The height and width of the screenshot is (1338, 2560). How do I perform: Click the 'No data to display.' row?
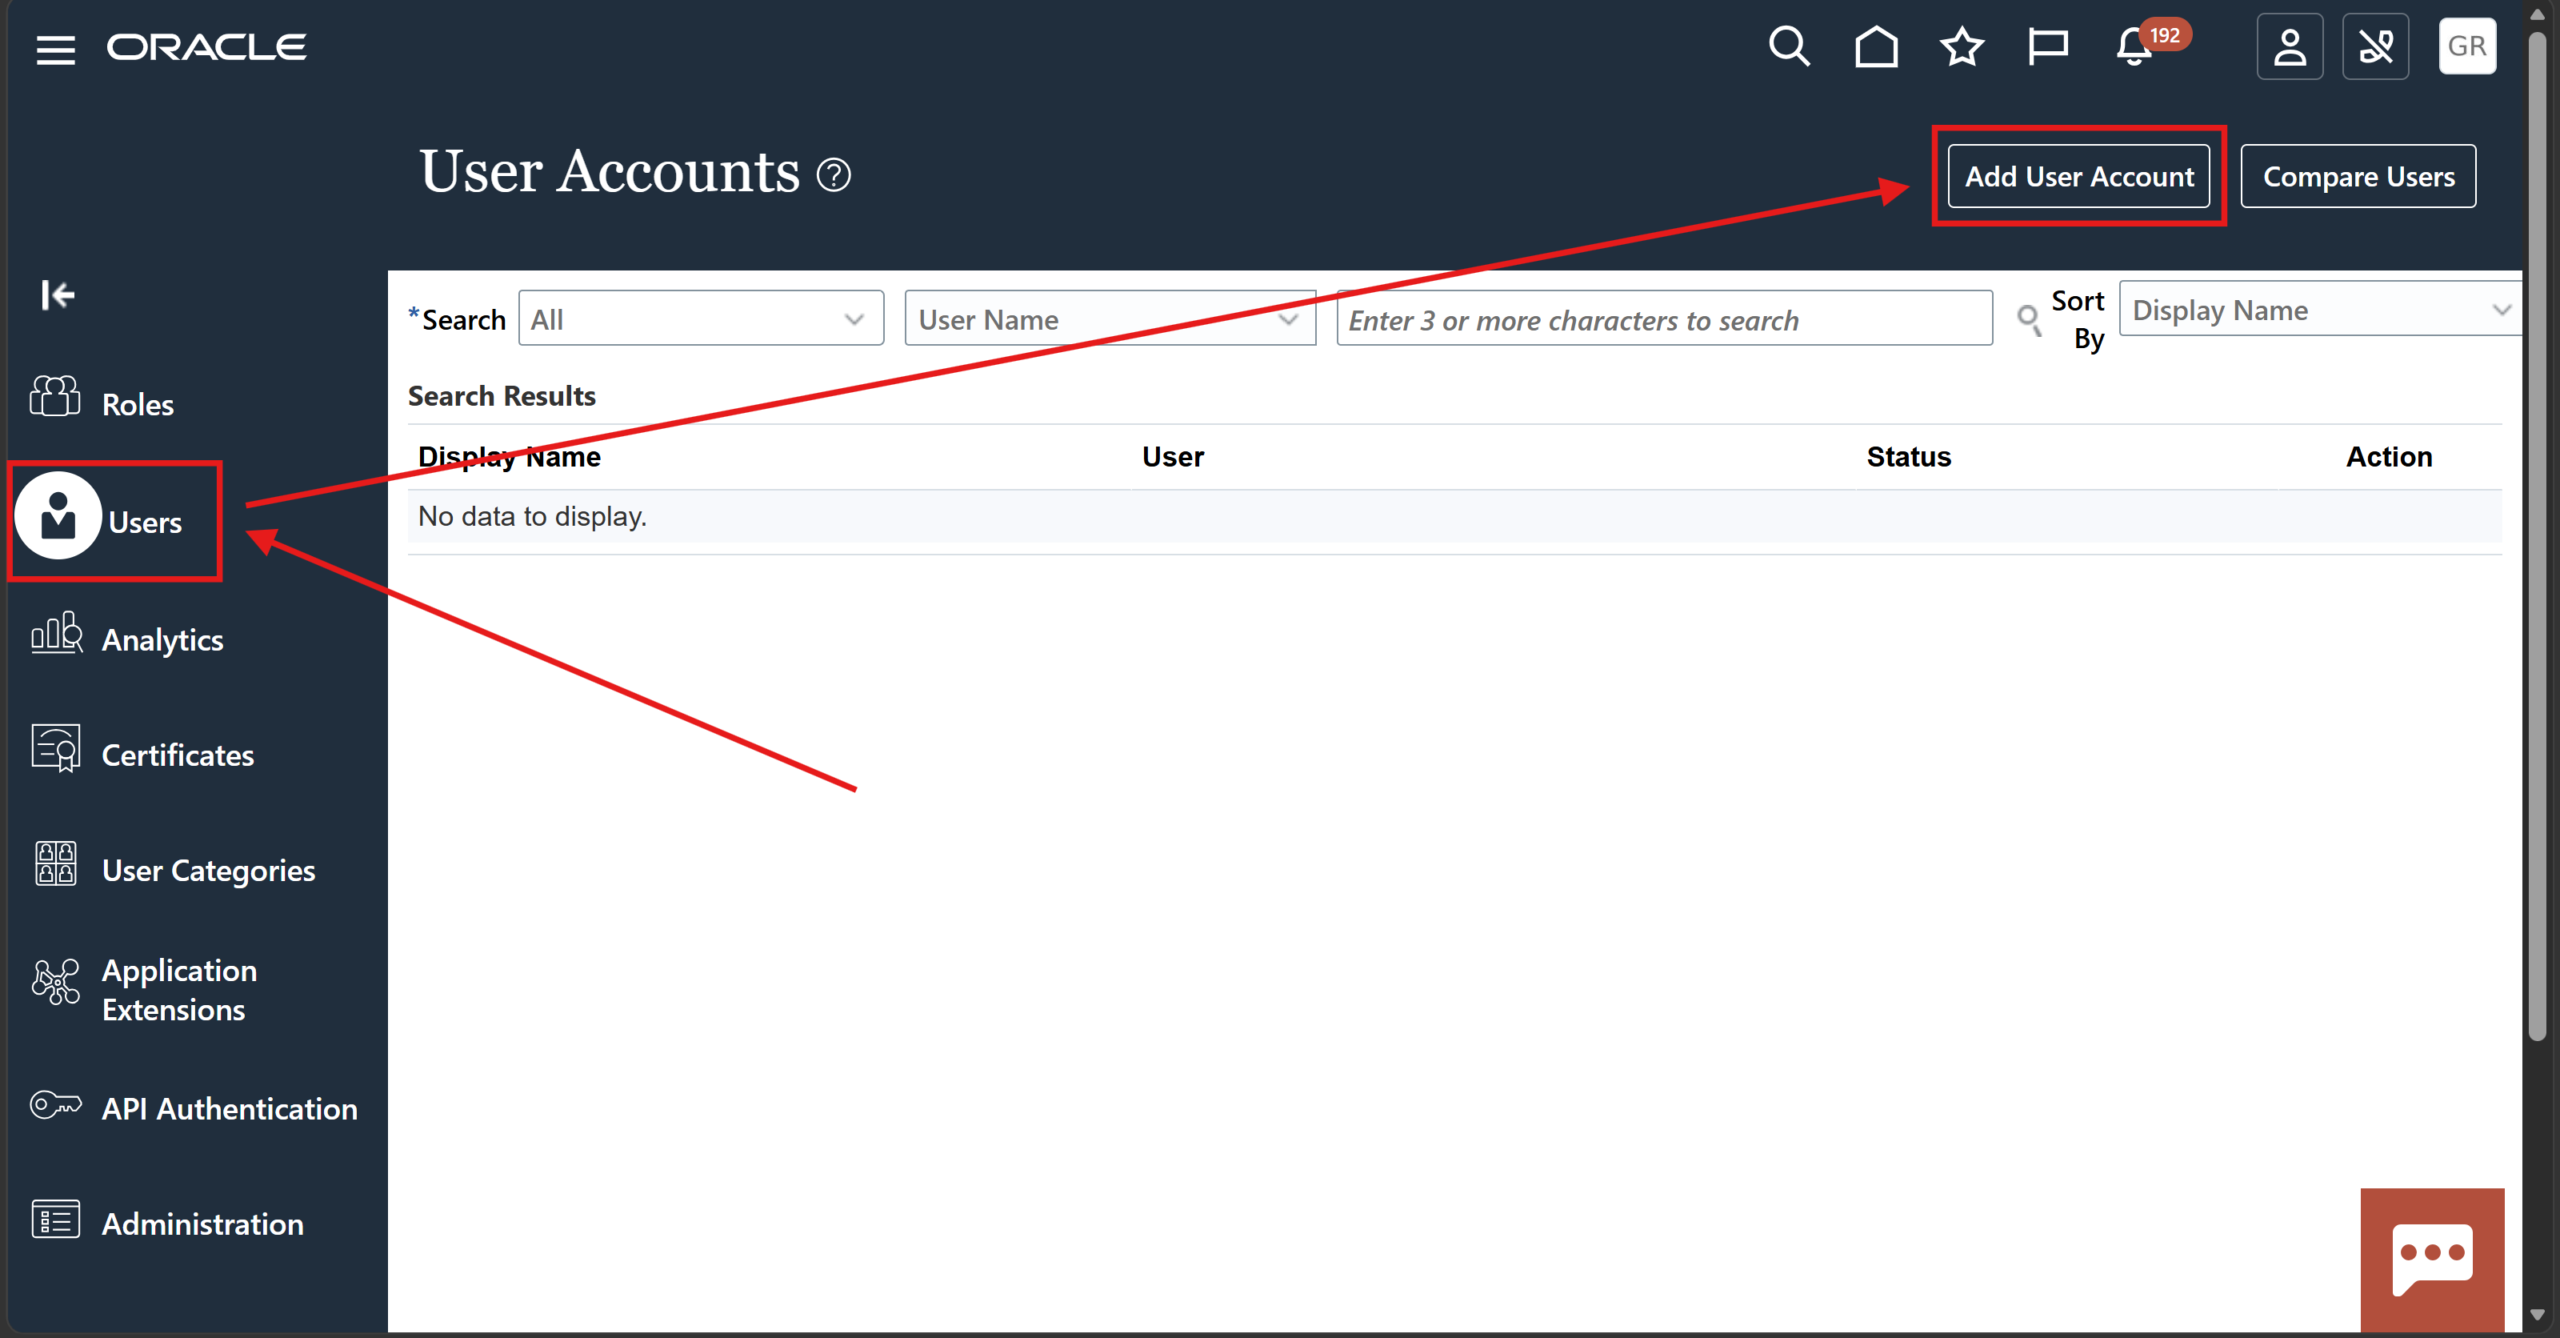[1454, 517]
